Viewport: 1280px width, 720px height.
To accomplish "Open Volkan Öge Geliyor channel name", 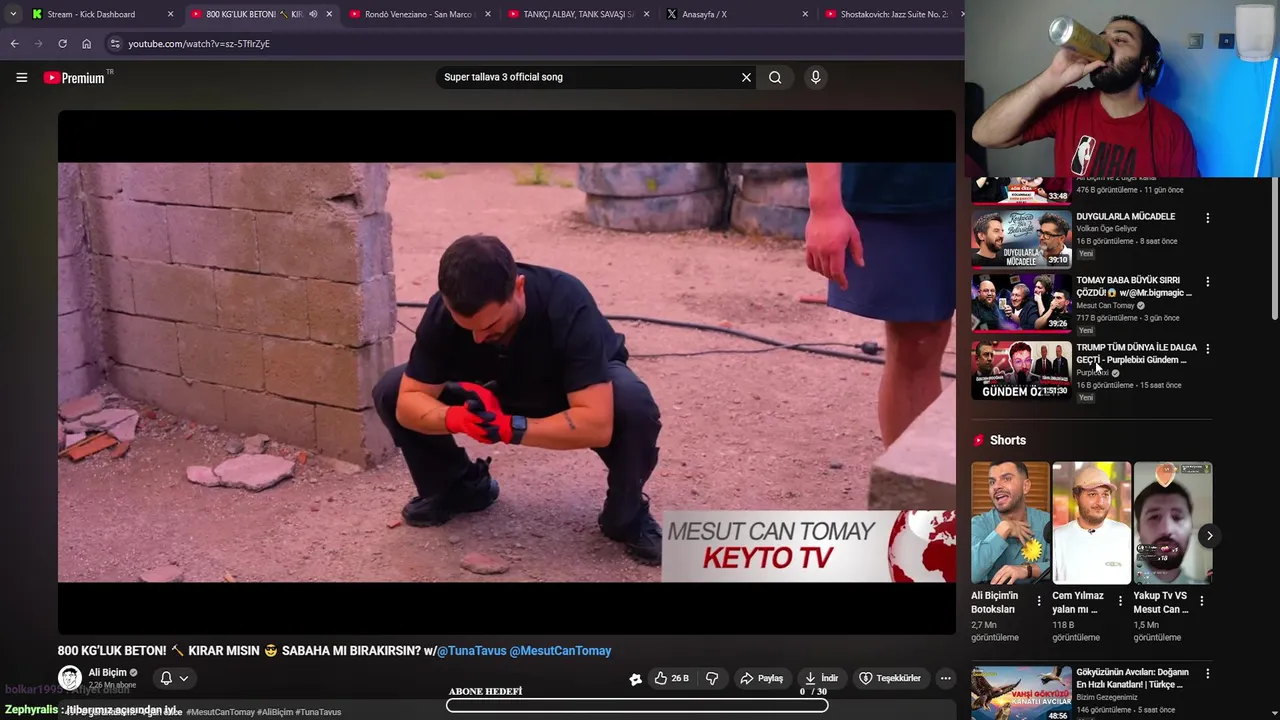I will click(x=1106, y=229).
